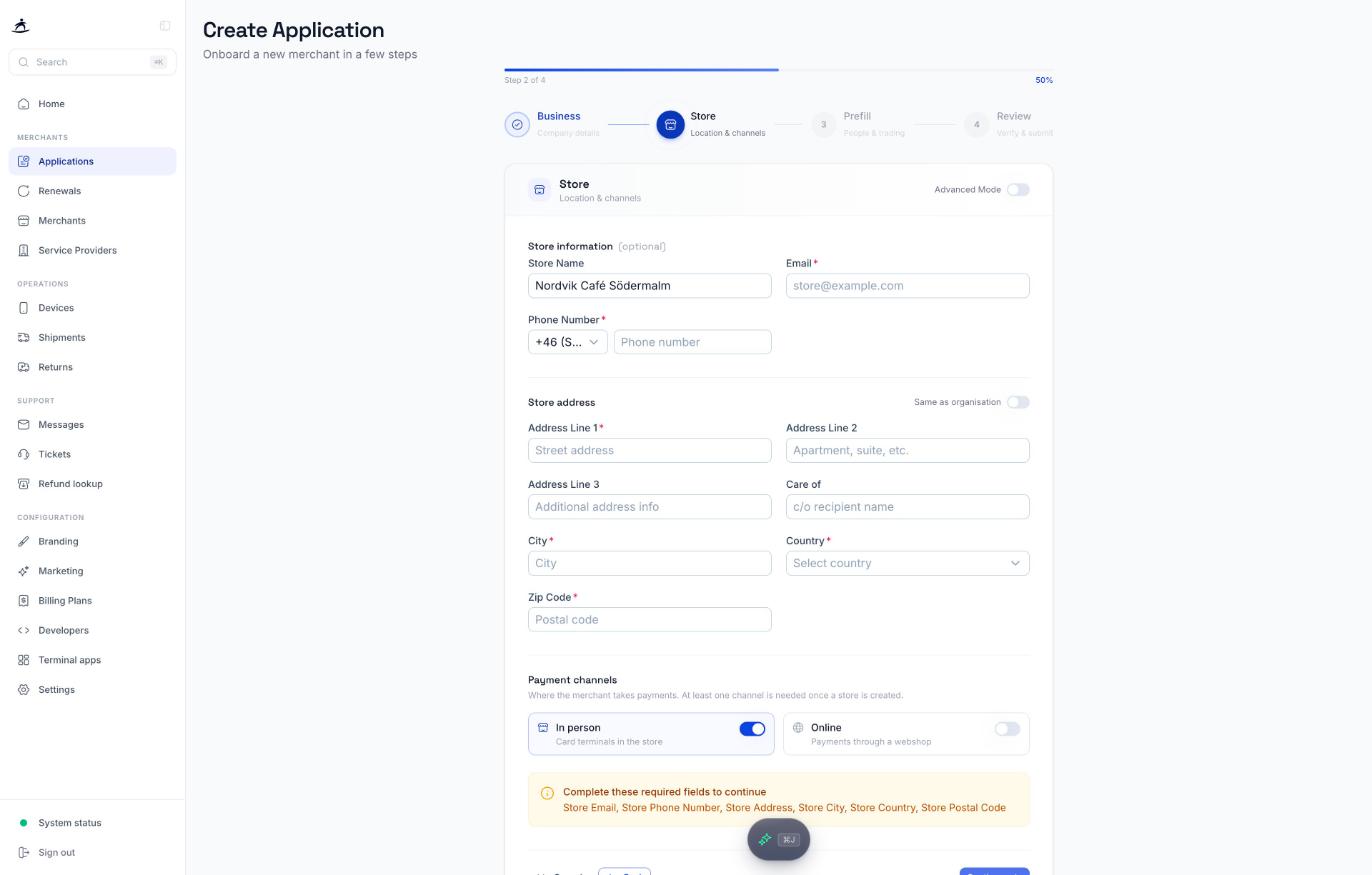This screenshot has width=1372, height=875.
Task: Click the Terminal apps grid icon
Action: pos(24,660)
